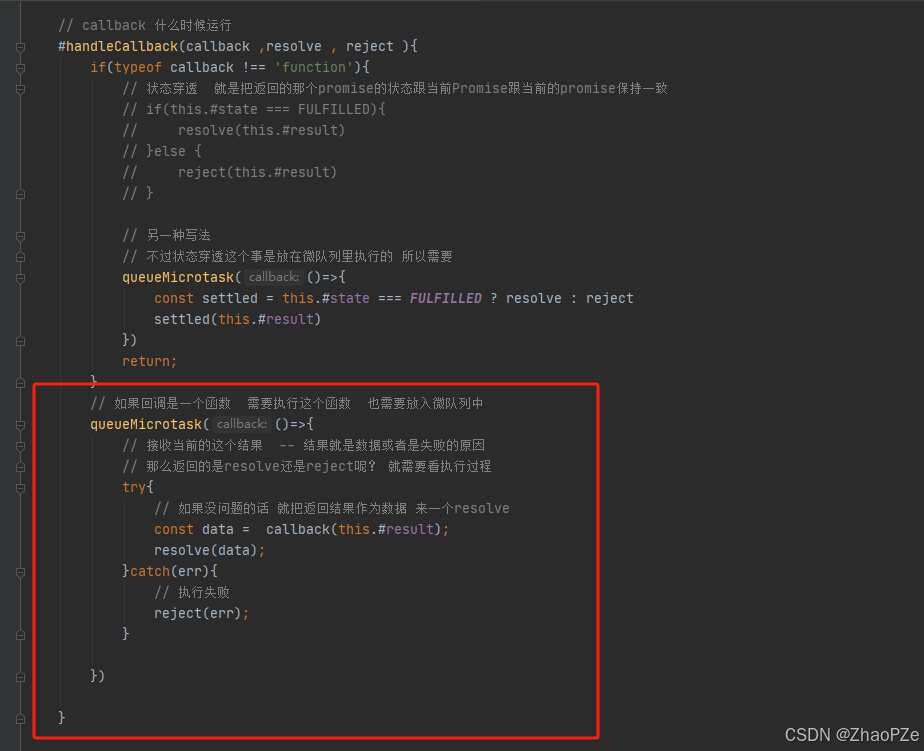The height and width of the screenshot is (751, 924).
Task: Collapse the if(typeof callback) block fold marker
Action: 20,68
